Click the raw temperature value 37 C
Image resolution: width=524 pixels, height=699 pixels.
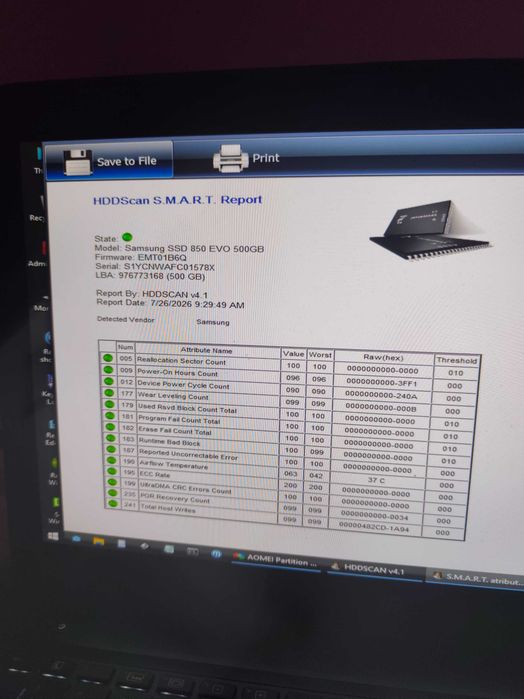coord(376,480)
